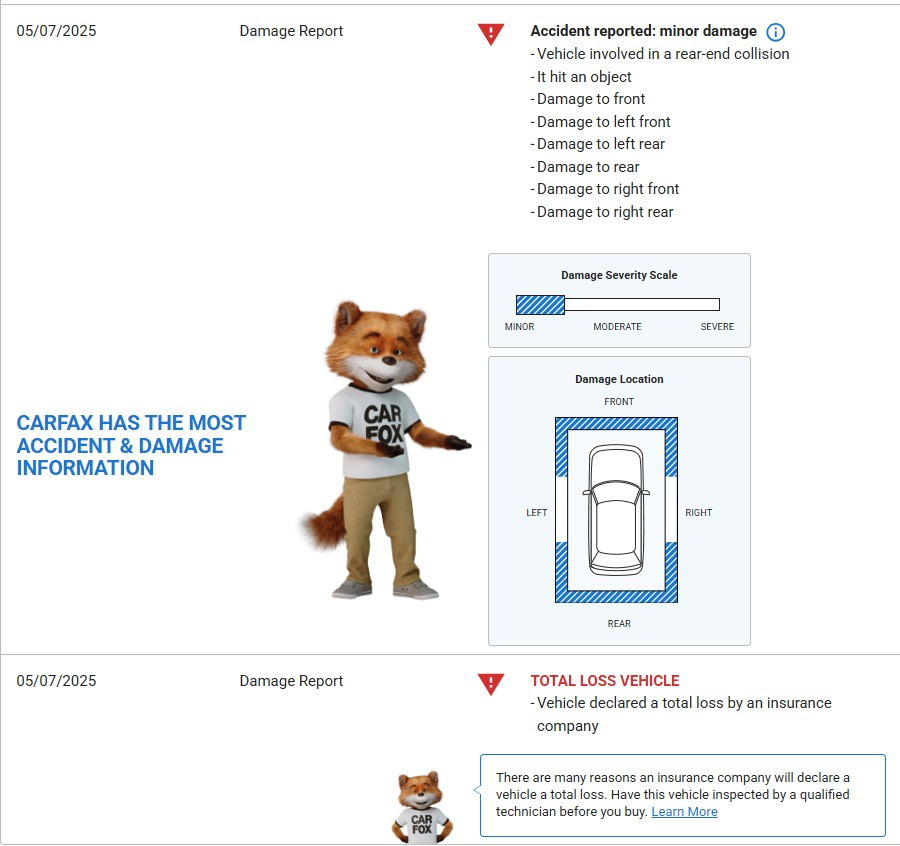900x846 pixels.
Task: Click the hatched rear damage zone below car
Action: click(x=616, y=596)
